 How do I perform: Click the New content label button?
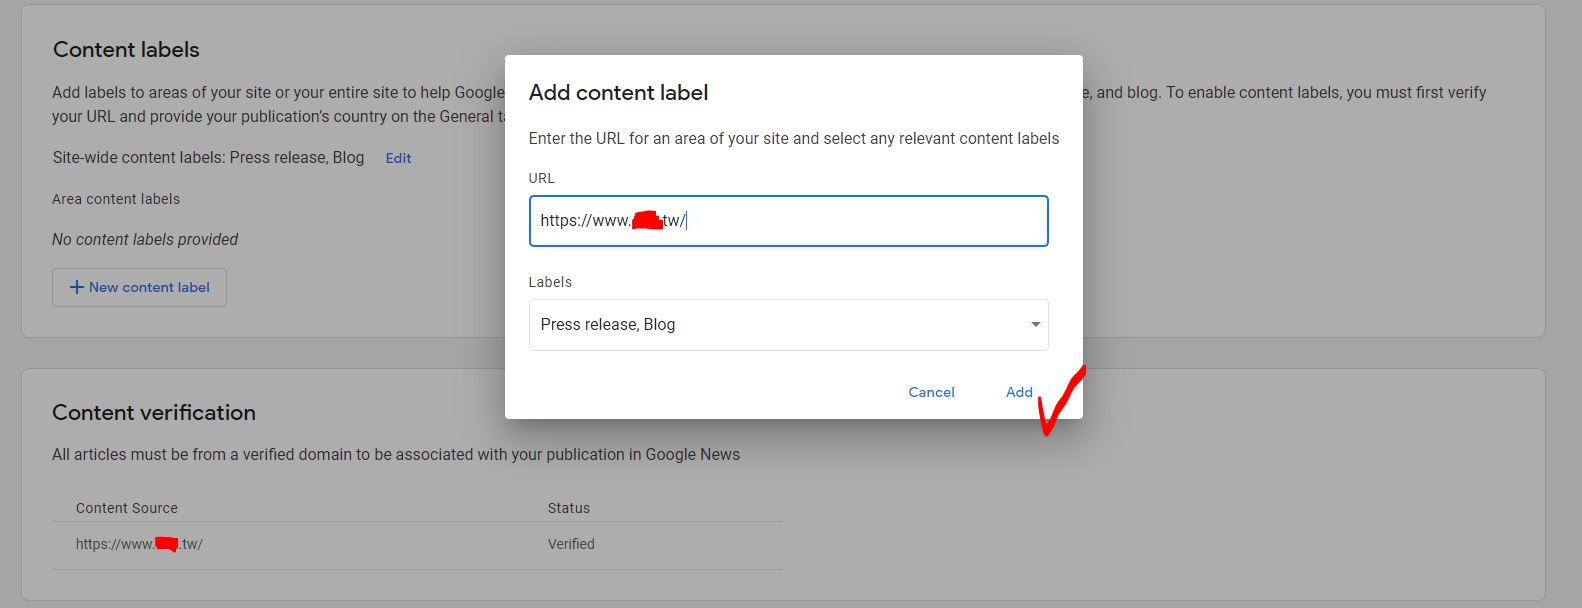[140, 287]
